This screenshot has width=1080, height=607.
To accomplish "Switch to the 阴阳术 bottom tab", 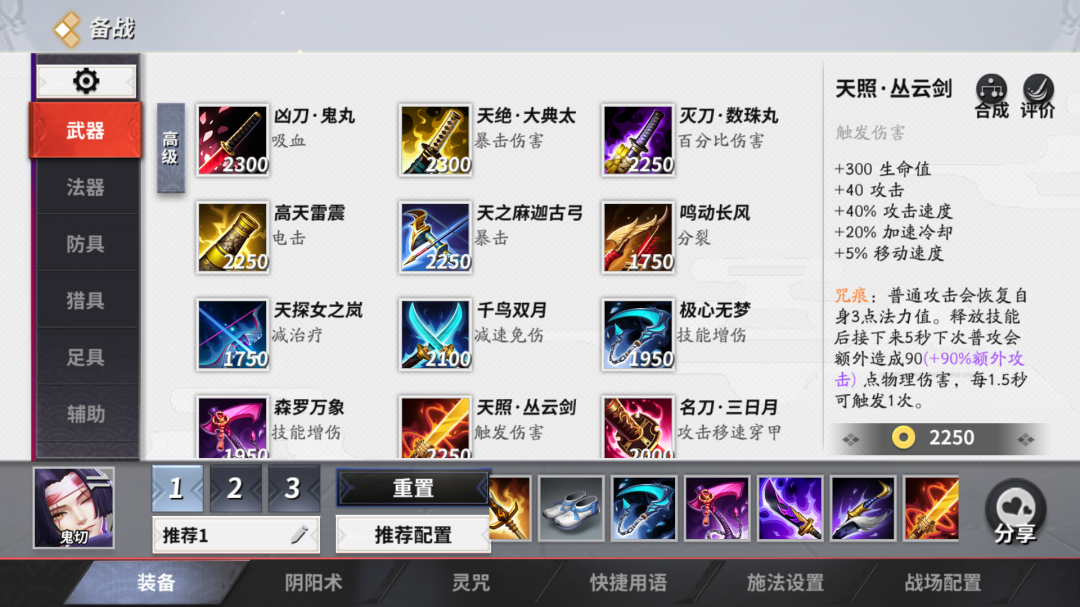I will (x=313, y=583).
